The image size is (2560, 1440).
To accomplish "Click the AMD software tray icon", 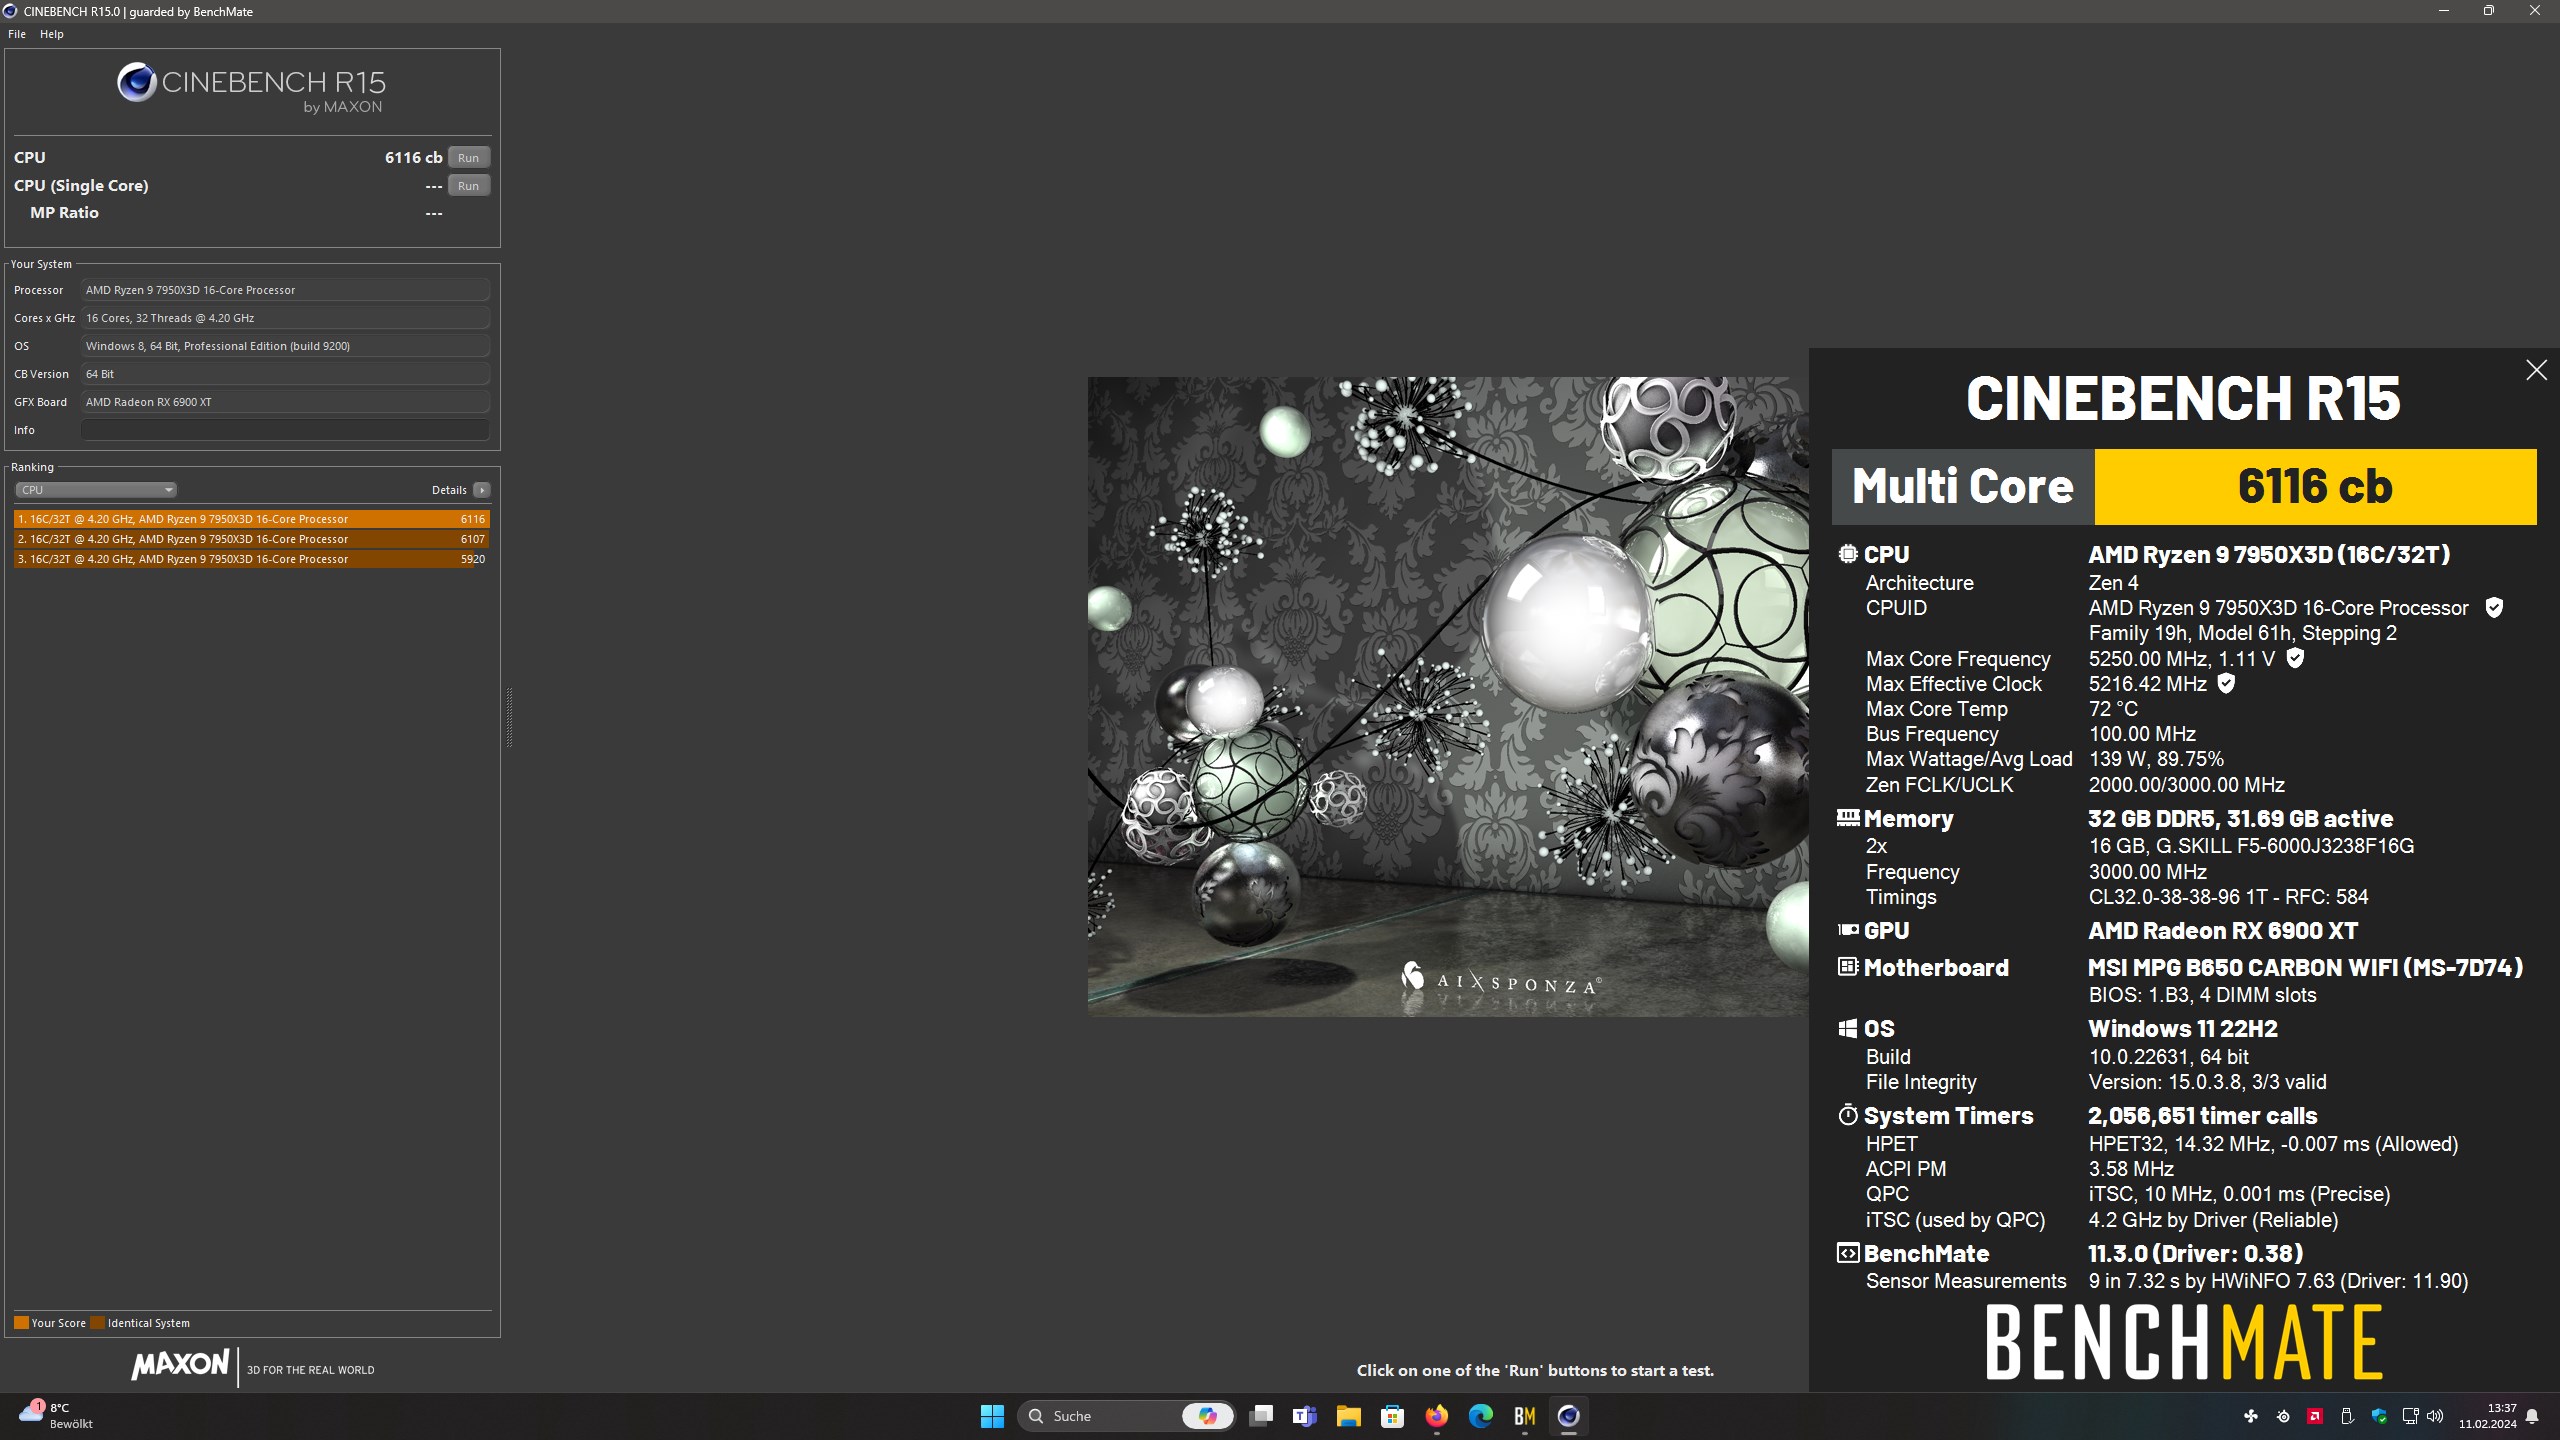I will click(2315, 1416).
